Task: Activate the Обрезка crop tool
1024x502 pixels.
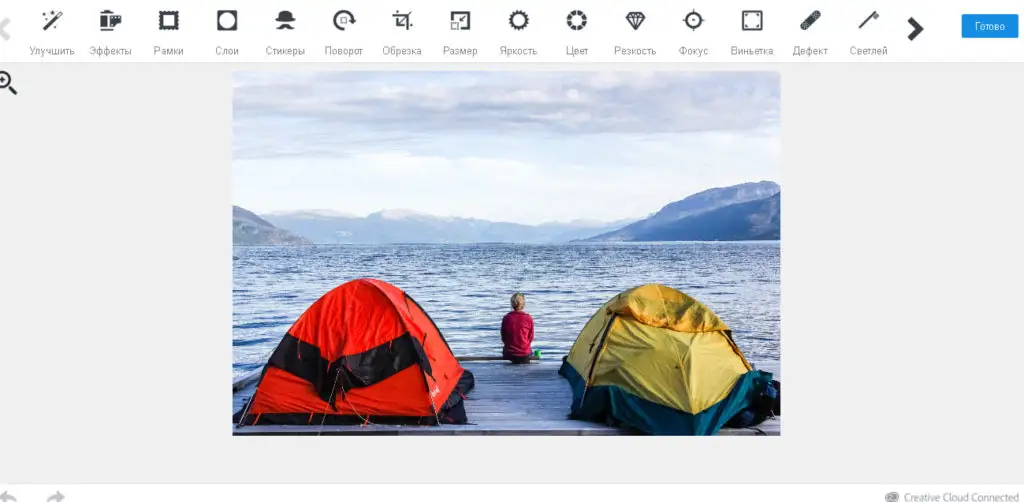Action: [x=402, y=29]
